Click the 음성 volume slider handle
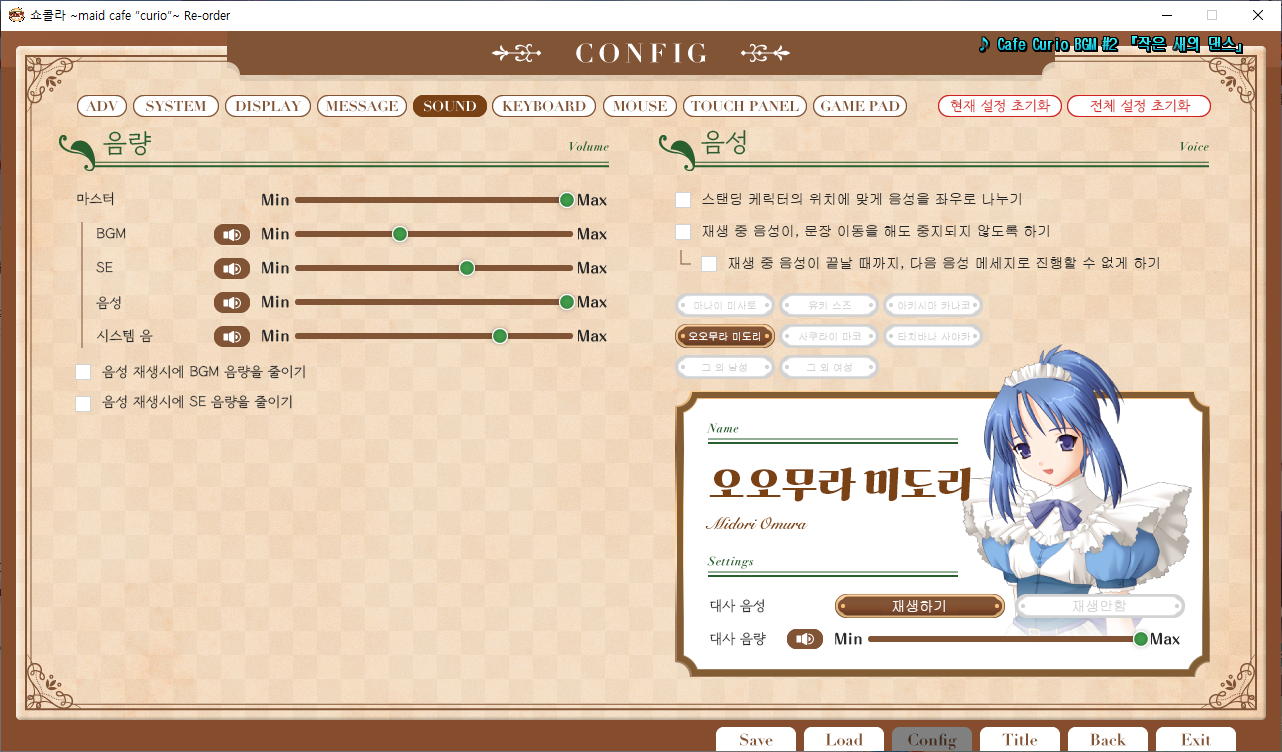Image resolution: width=1282 pixels, height=752 pixels. click(x=567, y=302)
